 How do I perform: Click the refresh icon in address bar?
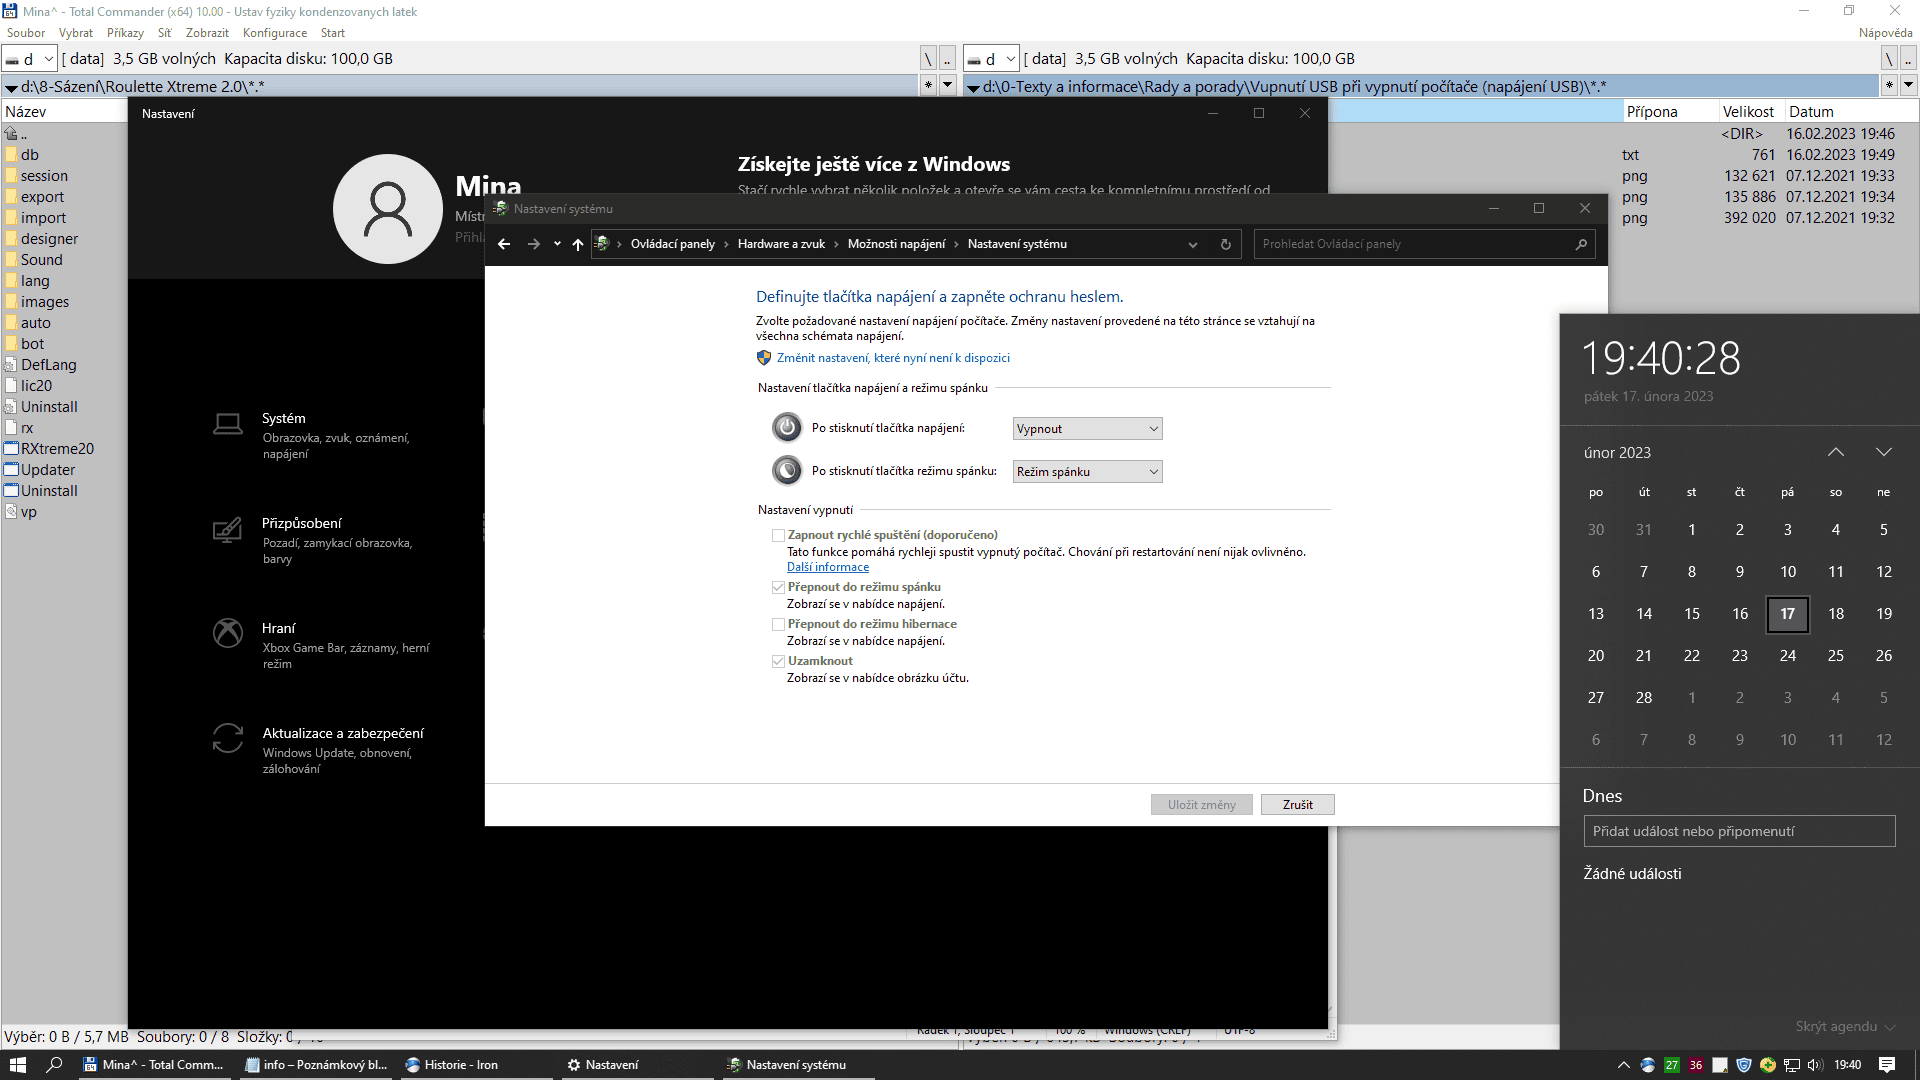1225,244
